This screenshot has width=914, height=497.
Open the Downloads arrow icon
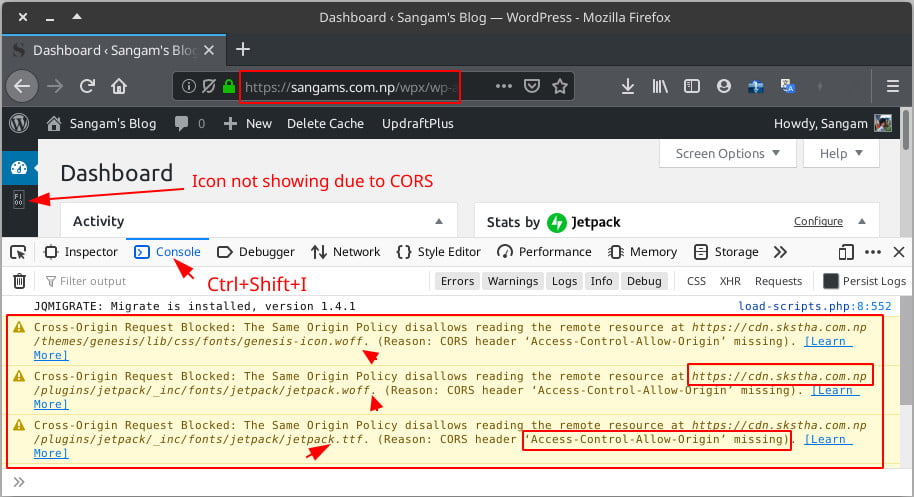point(628,87)
